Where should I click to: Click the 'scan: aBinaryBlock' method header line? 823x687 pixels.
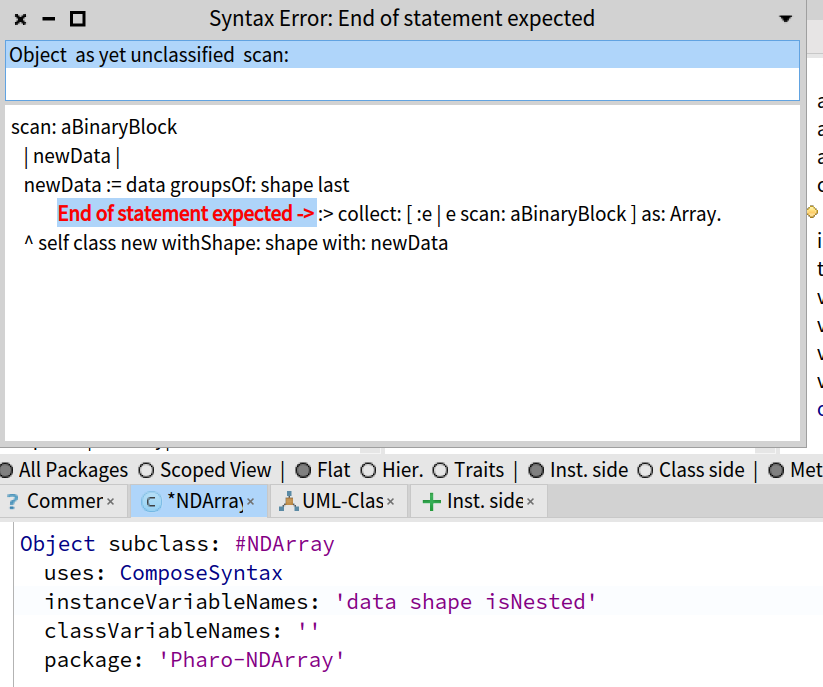click(94, 128)
